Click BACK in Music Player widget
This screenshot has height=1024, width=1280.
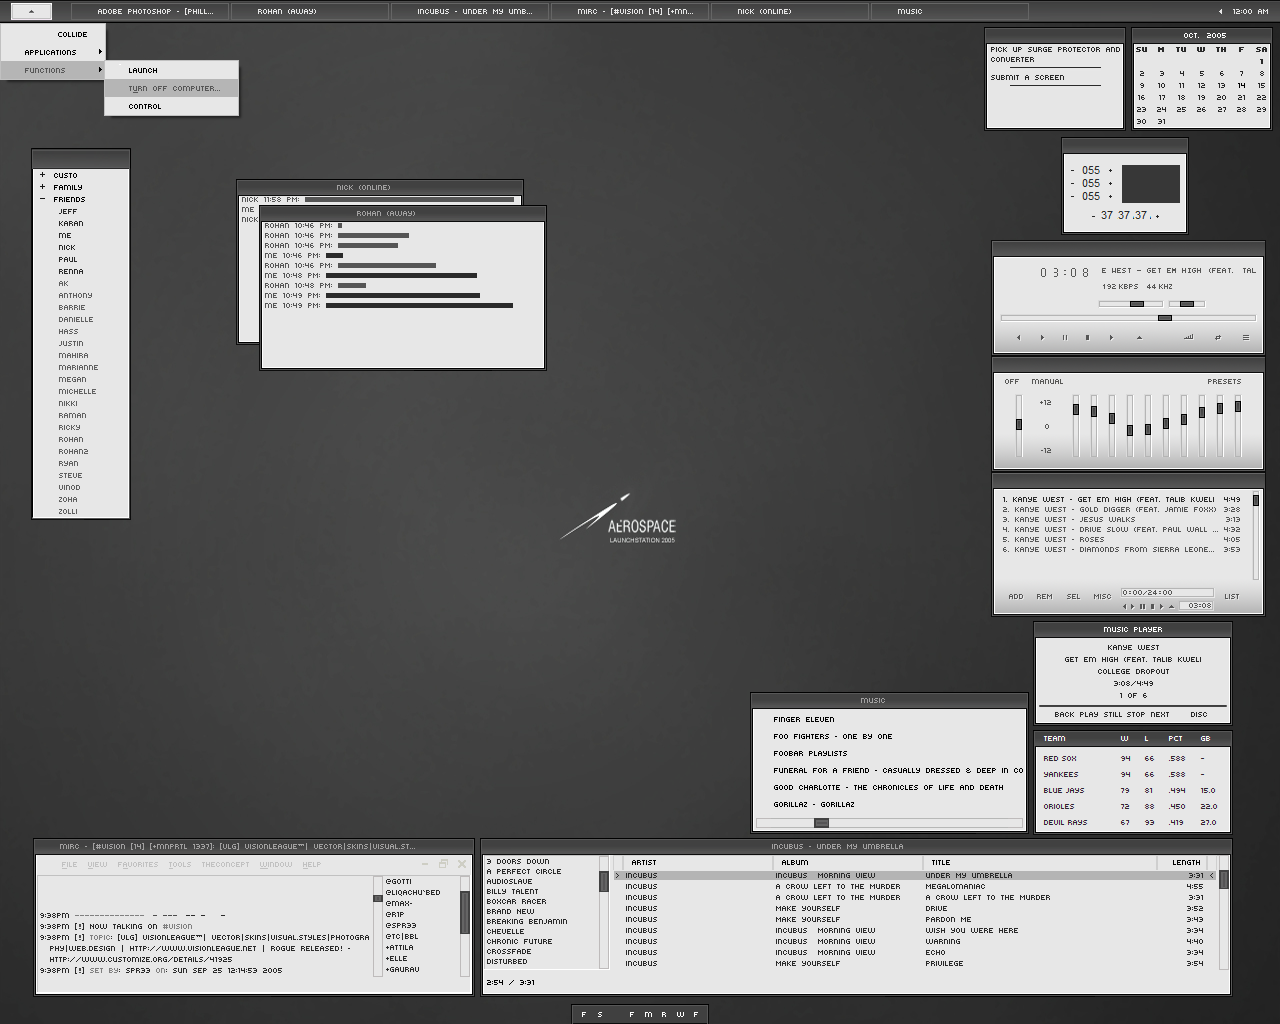pos(1064,714)
